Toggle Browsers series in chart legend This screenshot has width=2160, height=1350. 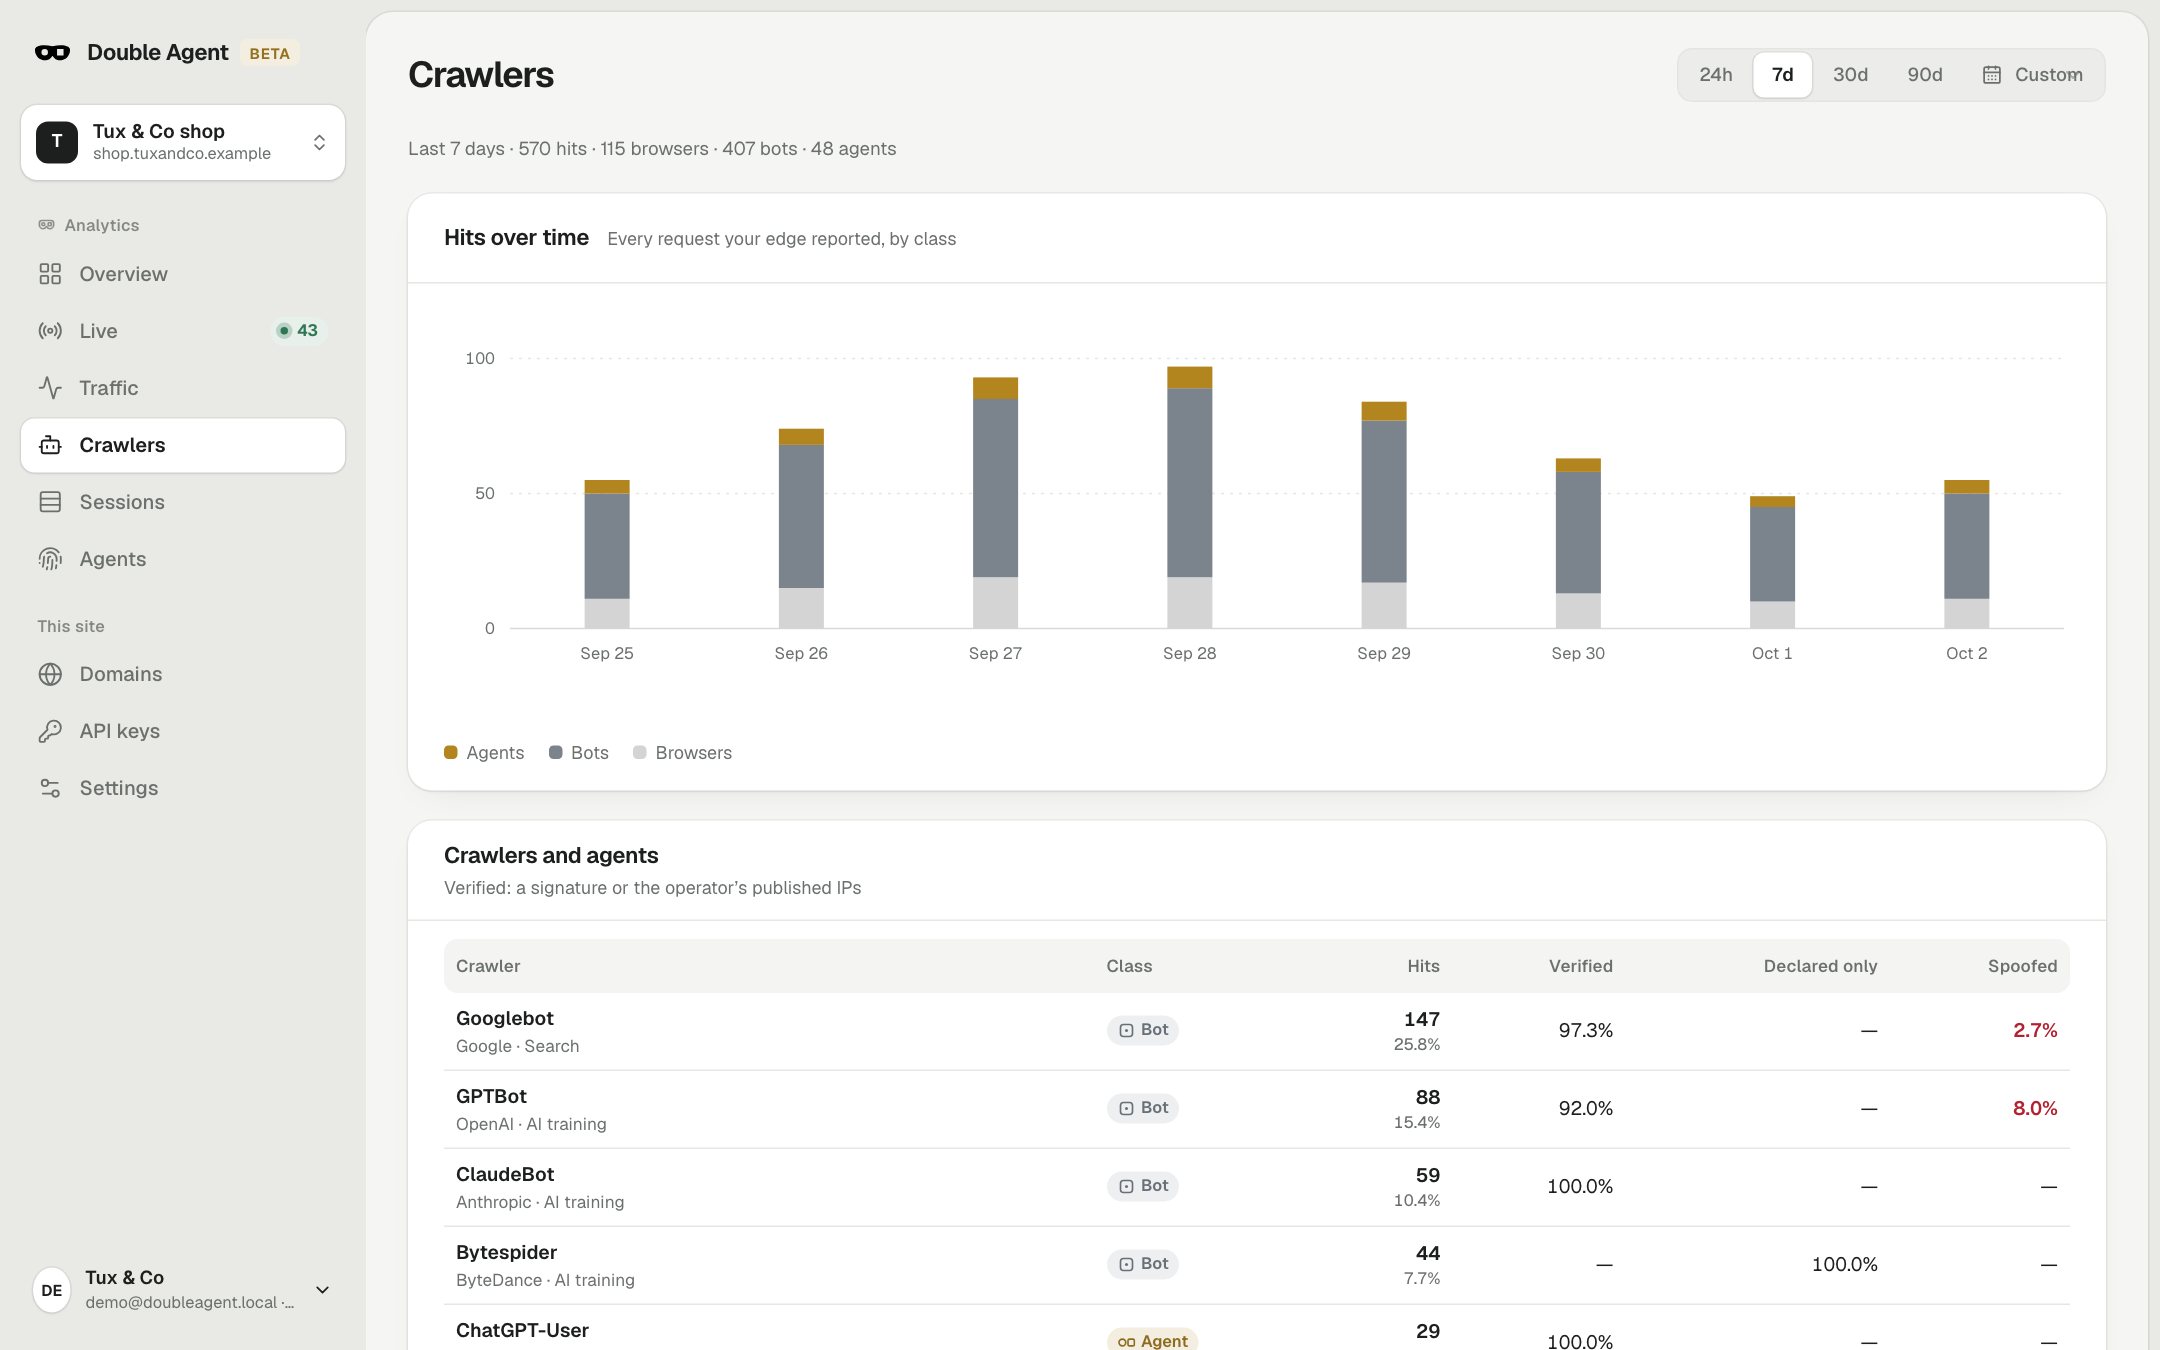click(x=683, y=753)
